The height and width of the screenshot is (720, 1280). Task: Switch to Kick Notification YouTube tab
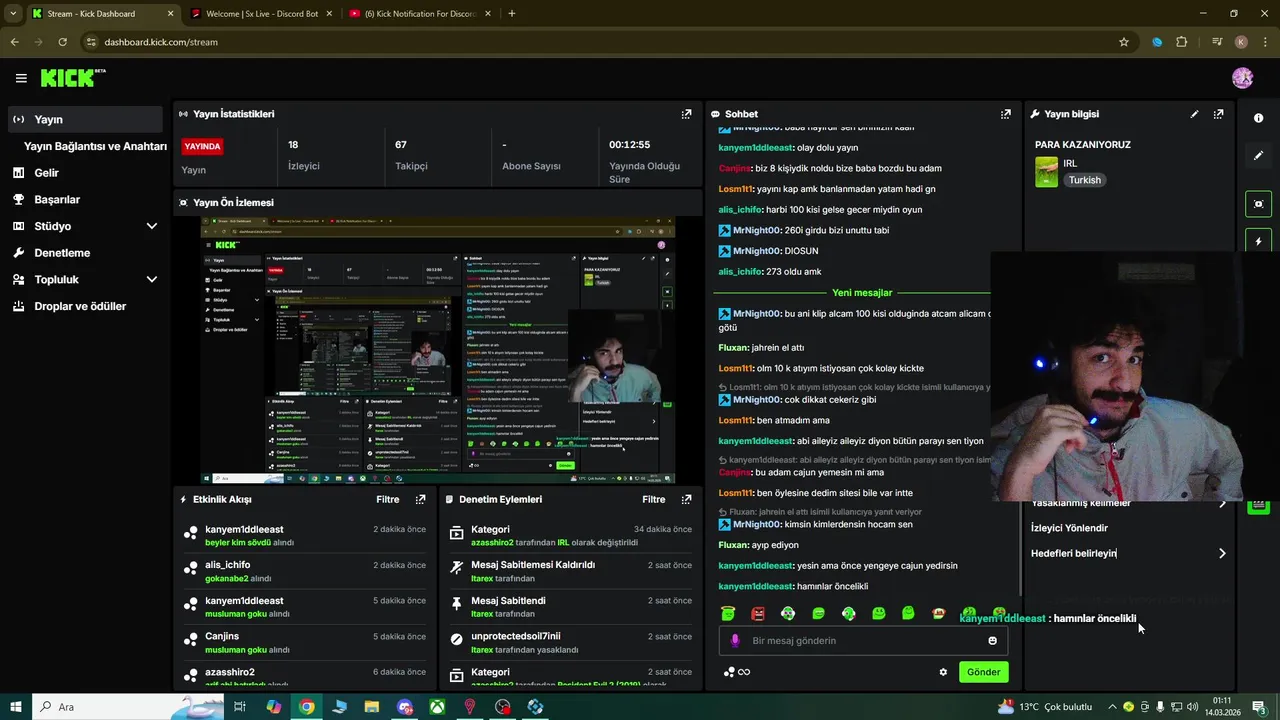coord(420,14)
